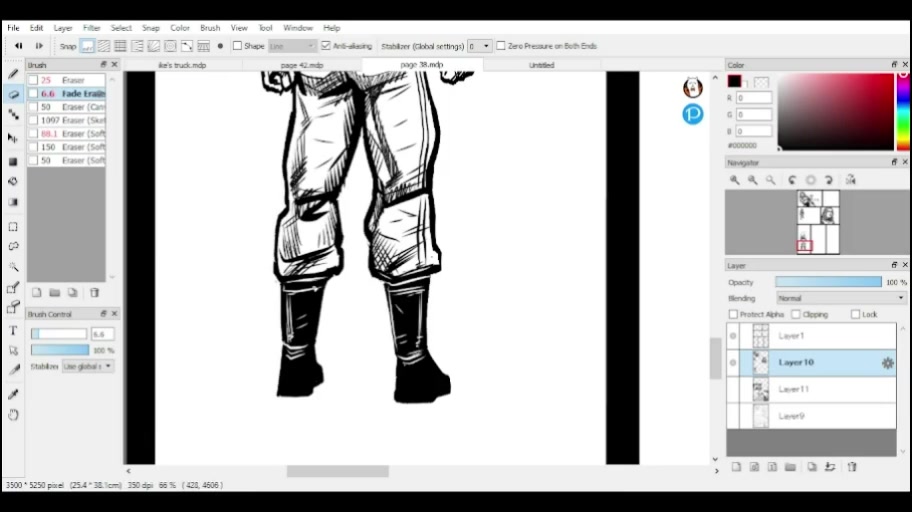This screenshot has width=912, height=512.
Task: Click the black foreground color swatch
Action: [x=735, y=81]
